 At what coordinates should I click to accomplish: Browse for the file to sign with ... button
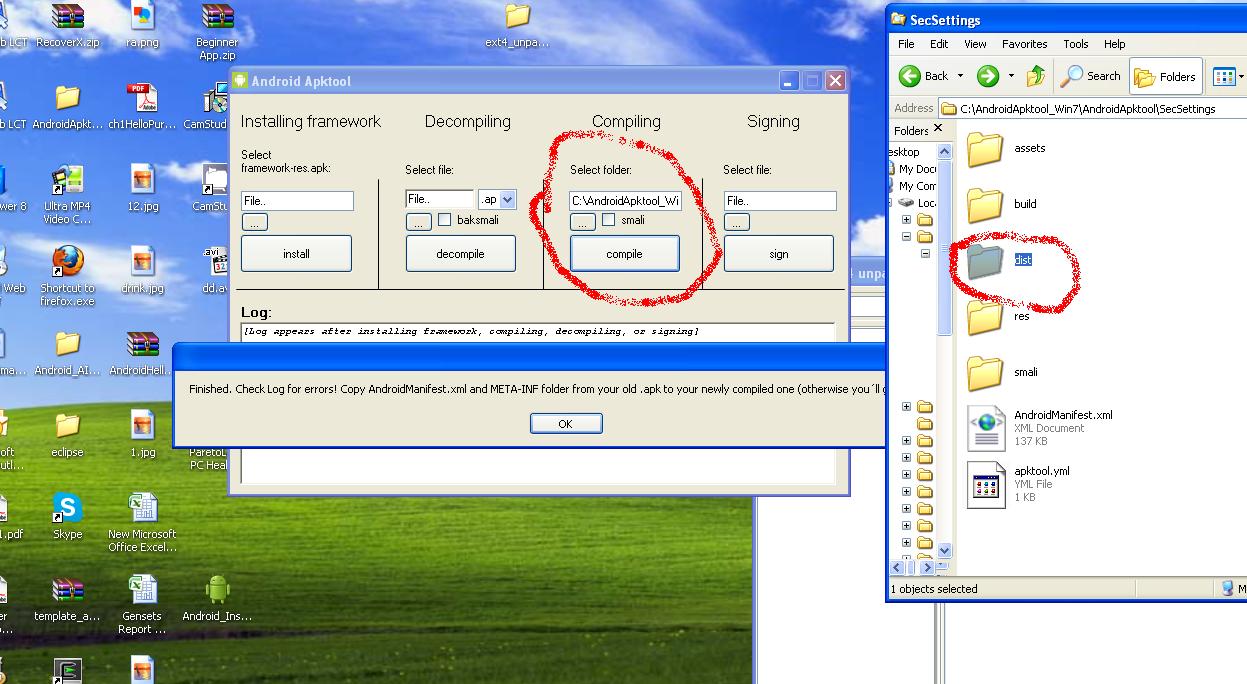[736, 222]
